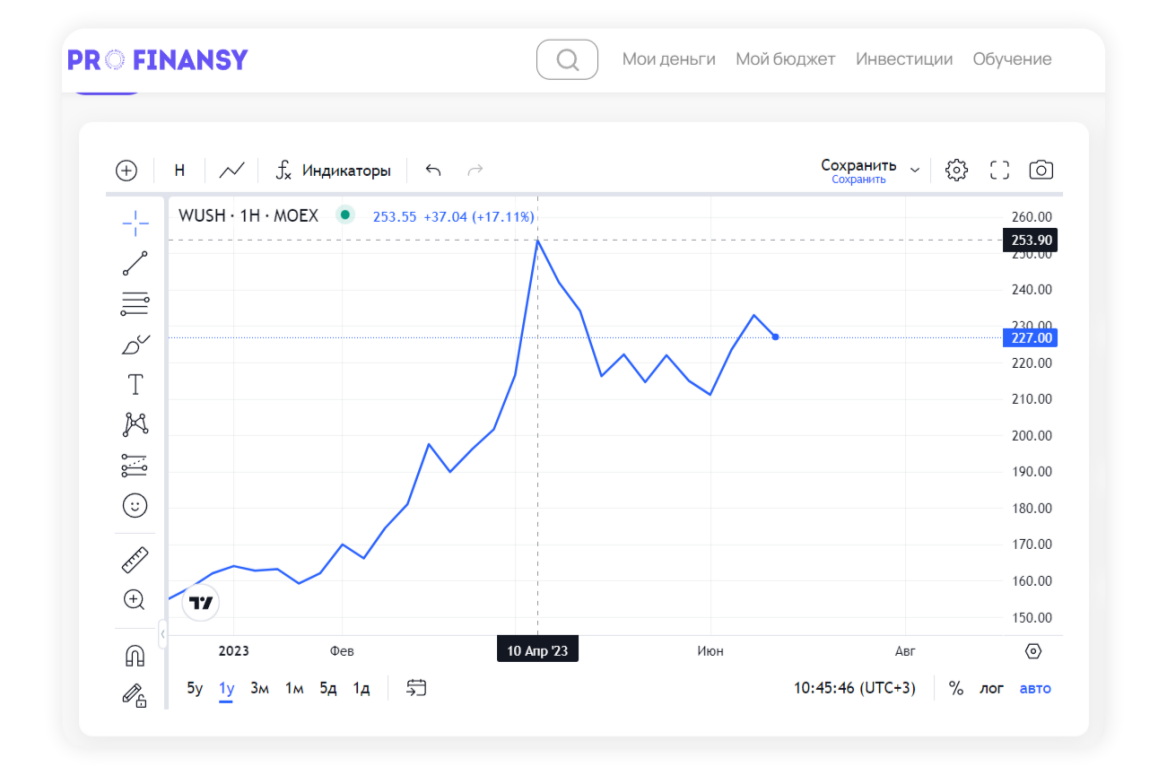
Task: Open chart settings gear icon
Action: [957, 170]
